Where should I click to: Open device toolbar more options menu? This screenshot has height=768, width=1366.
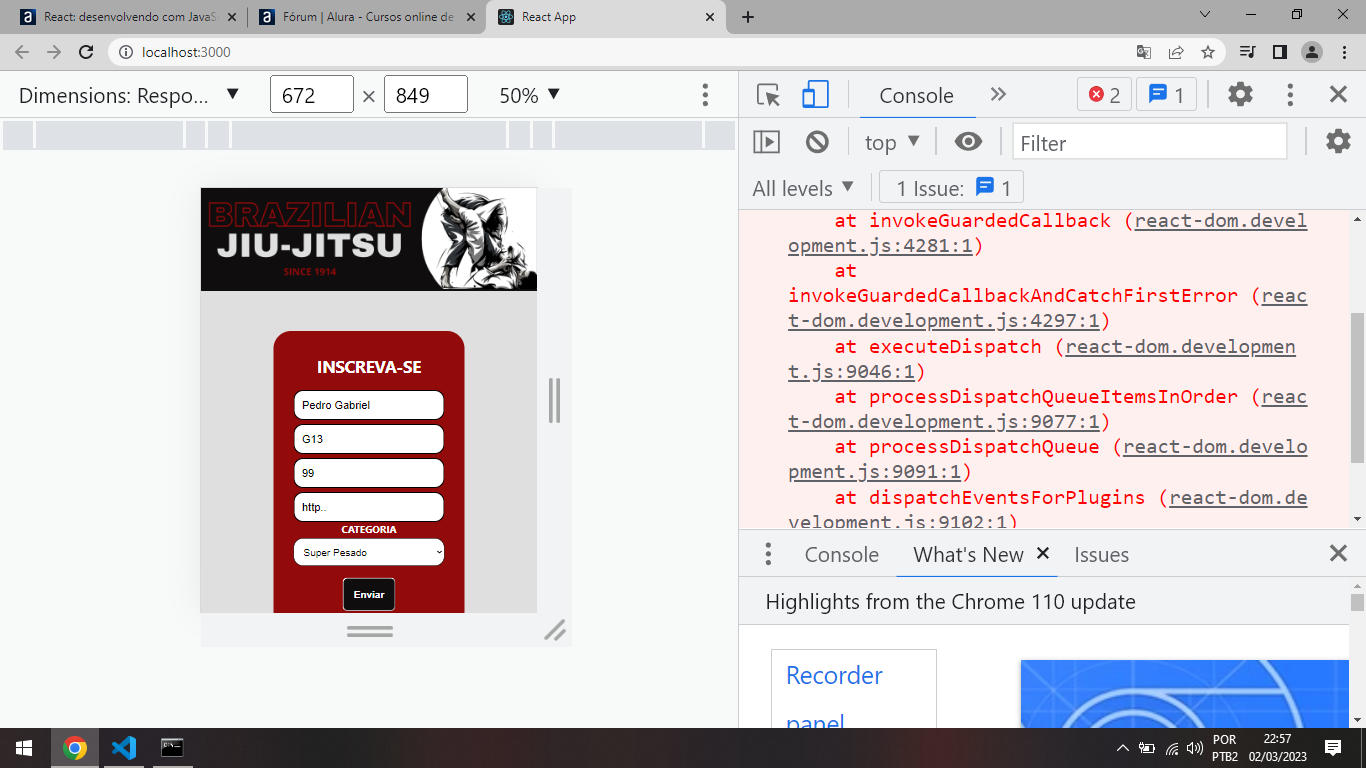pyautogui.click(x=705, y=95)
